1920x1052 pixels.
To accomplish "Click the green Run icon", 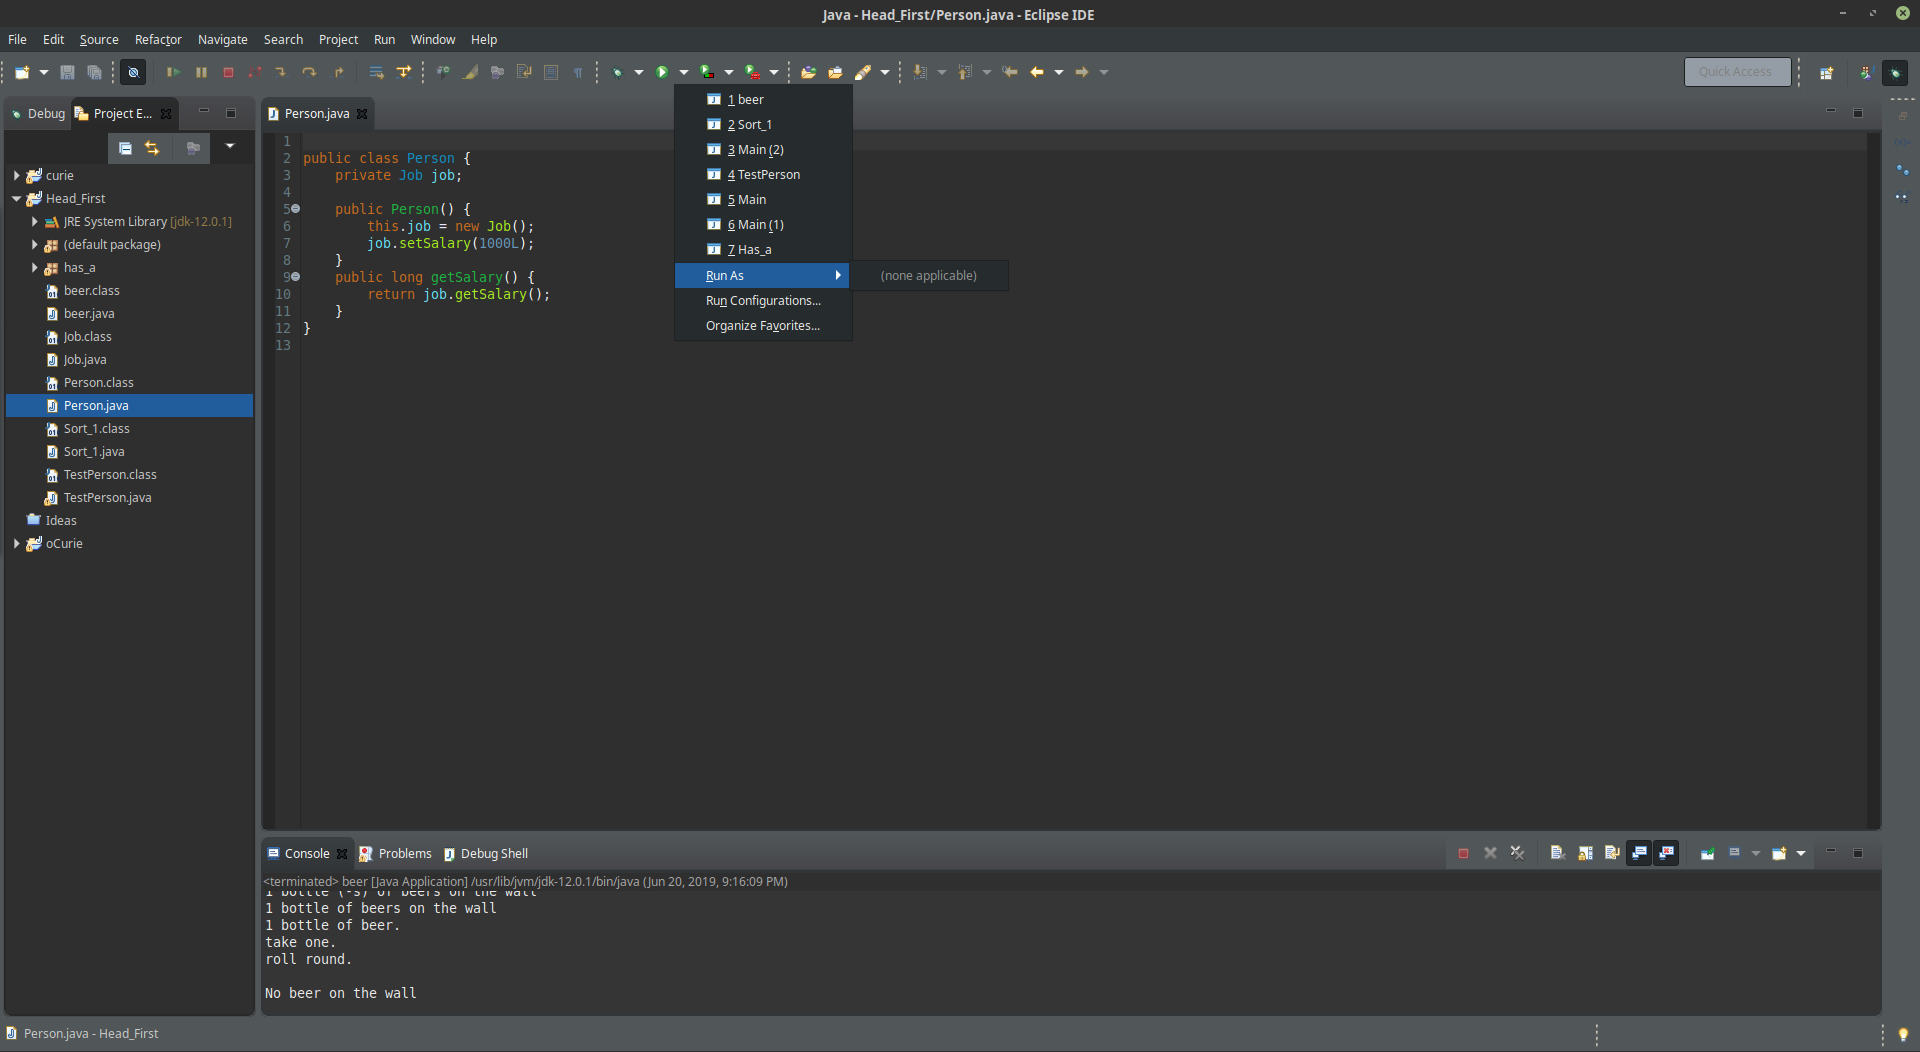I will tap(662, 72).
